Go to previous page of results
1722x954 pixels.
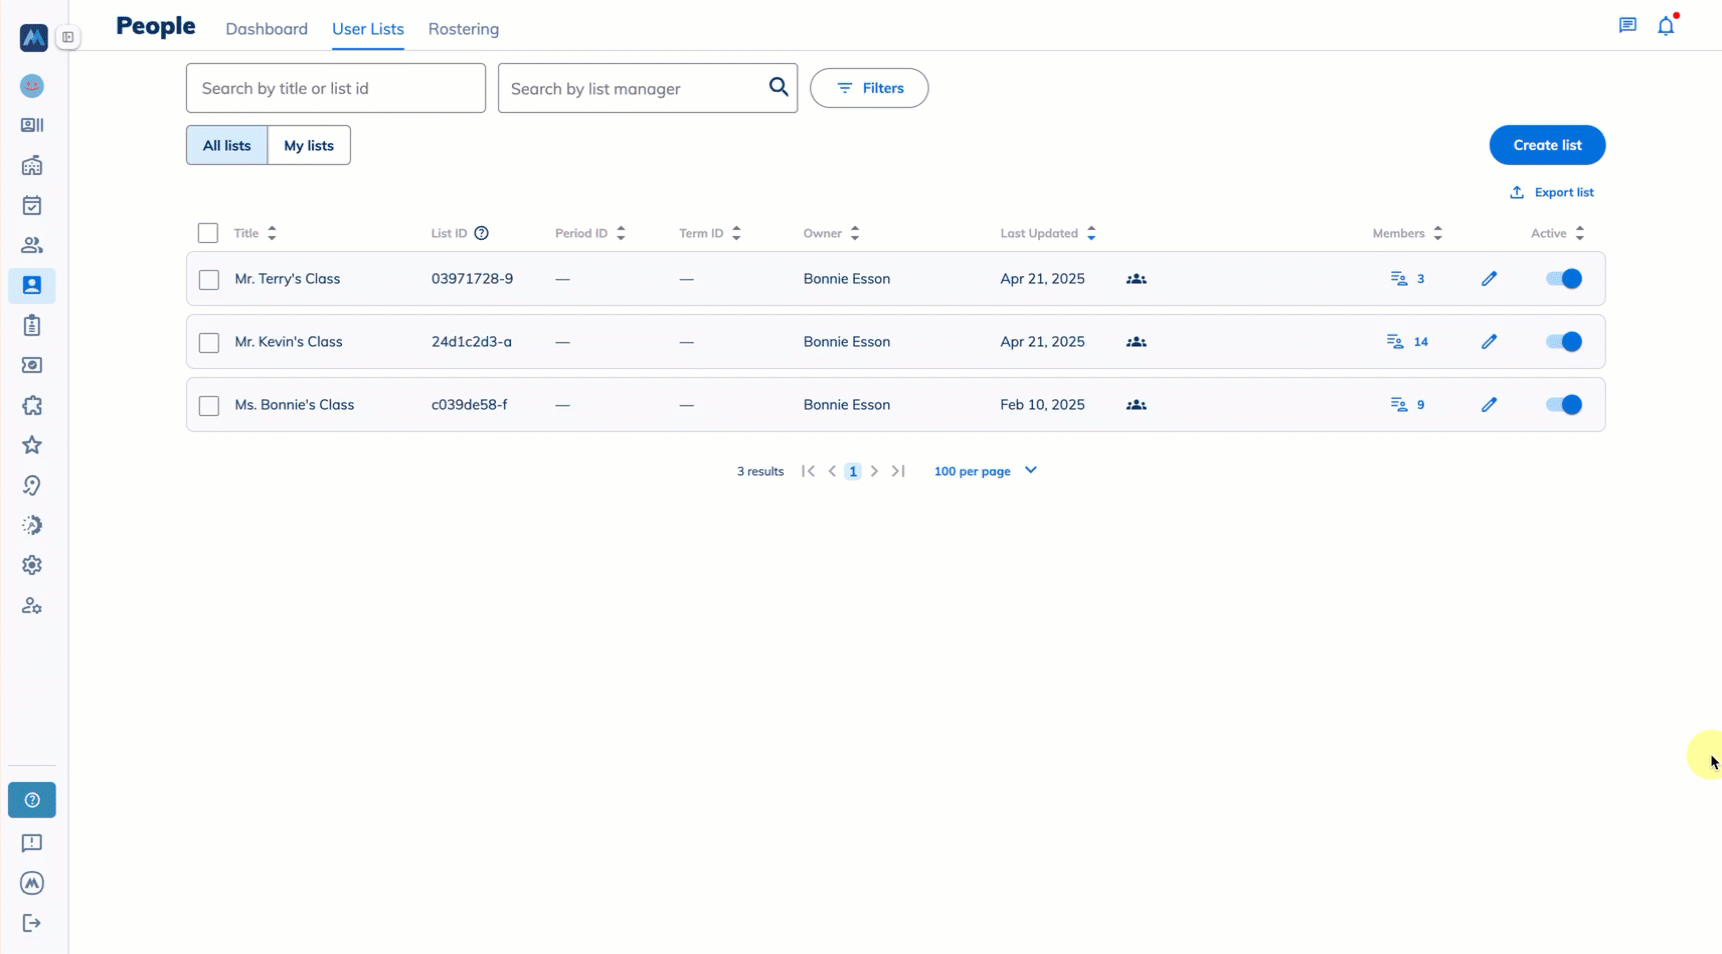click(832, 471)
